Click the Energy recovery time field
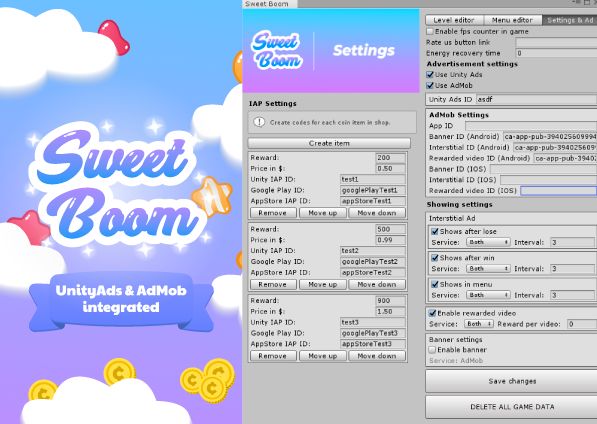The image size is (597, 424). pos(556,53)
